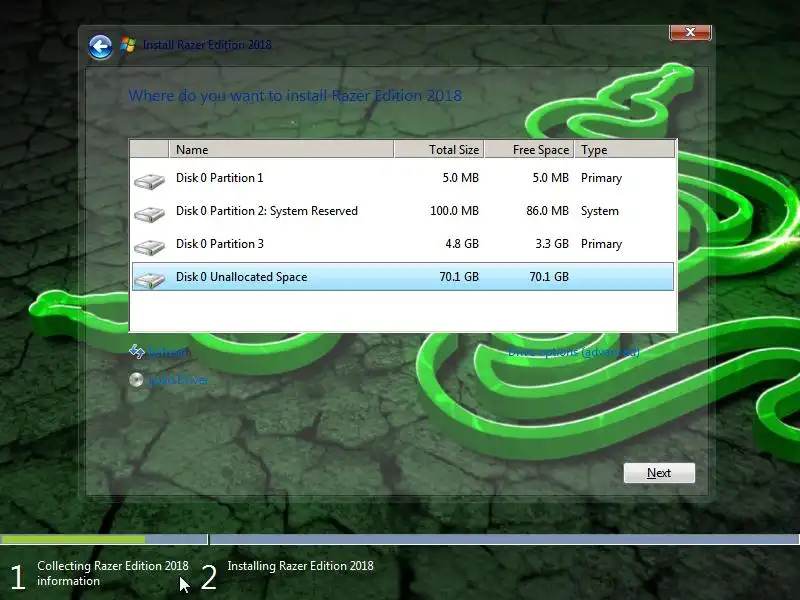Viewport: 800px width, 600px height.
Task: Click the installation progress bar
Action: 400,539
